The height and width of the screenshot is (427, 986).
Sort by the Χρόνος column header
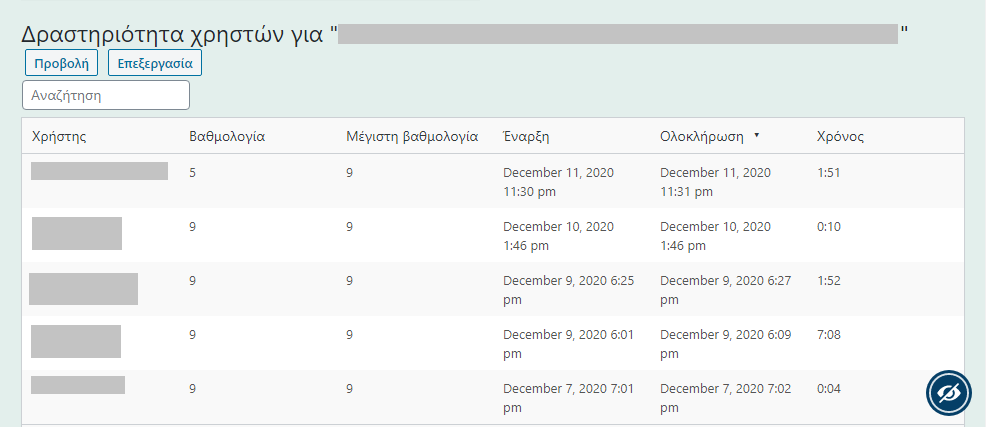tap(840, 136)
